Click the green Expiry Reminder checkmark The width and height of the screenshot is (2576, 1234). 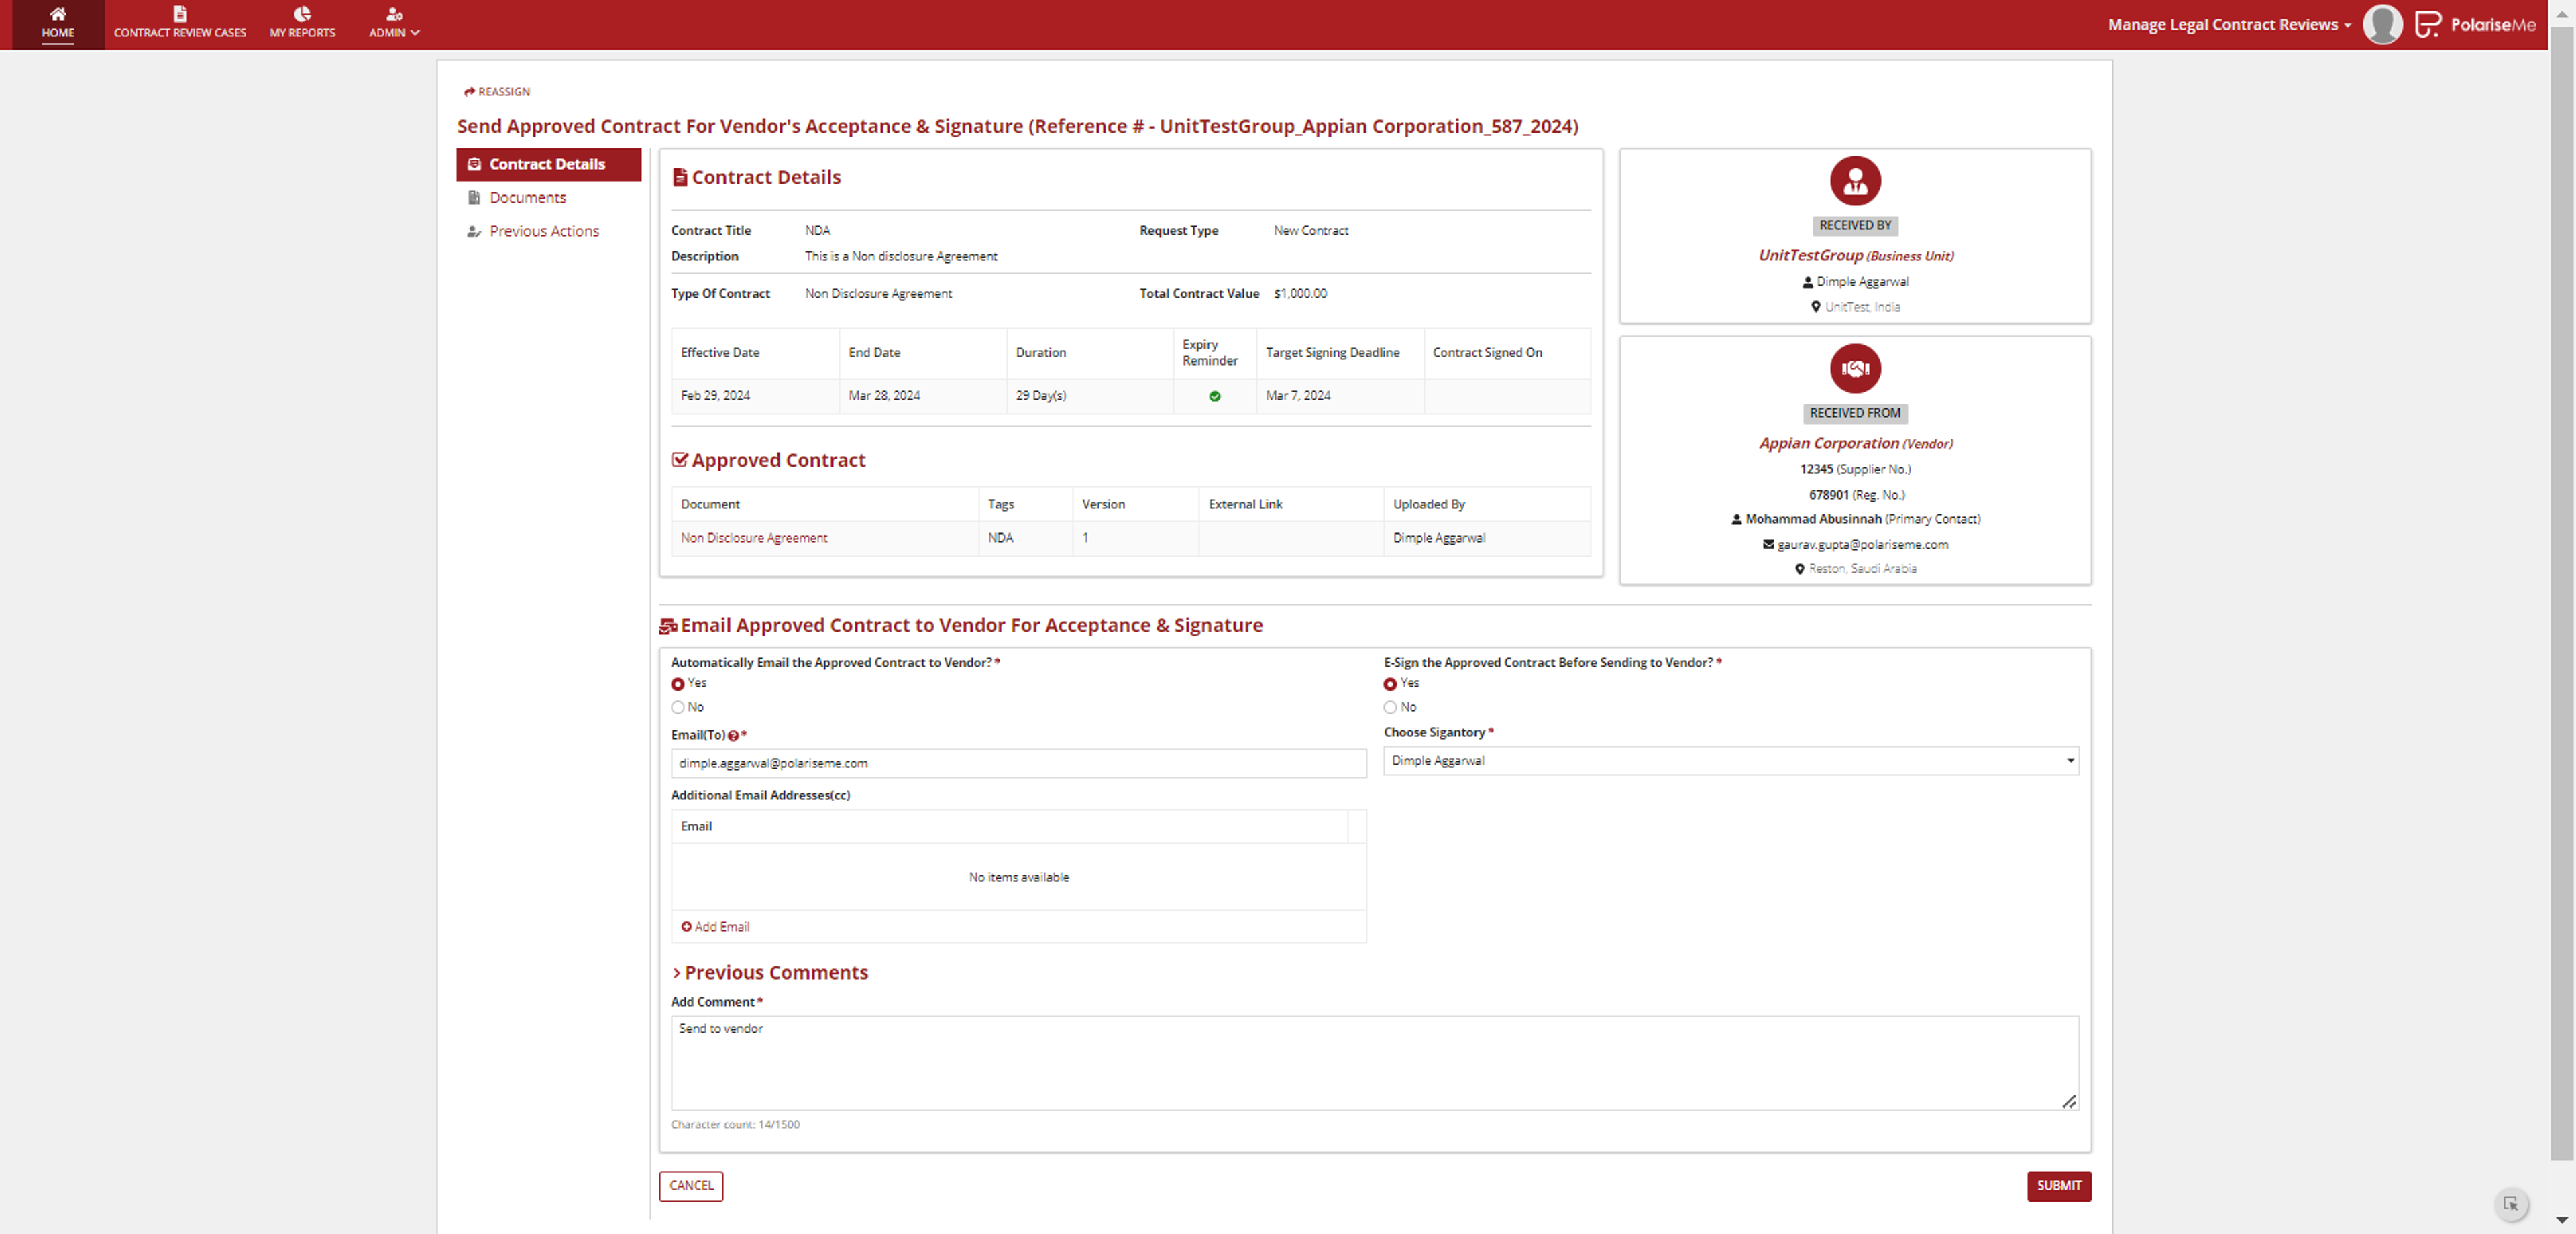pos(1214,396)
